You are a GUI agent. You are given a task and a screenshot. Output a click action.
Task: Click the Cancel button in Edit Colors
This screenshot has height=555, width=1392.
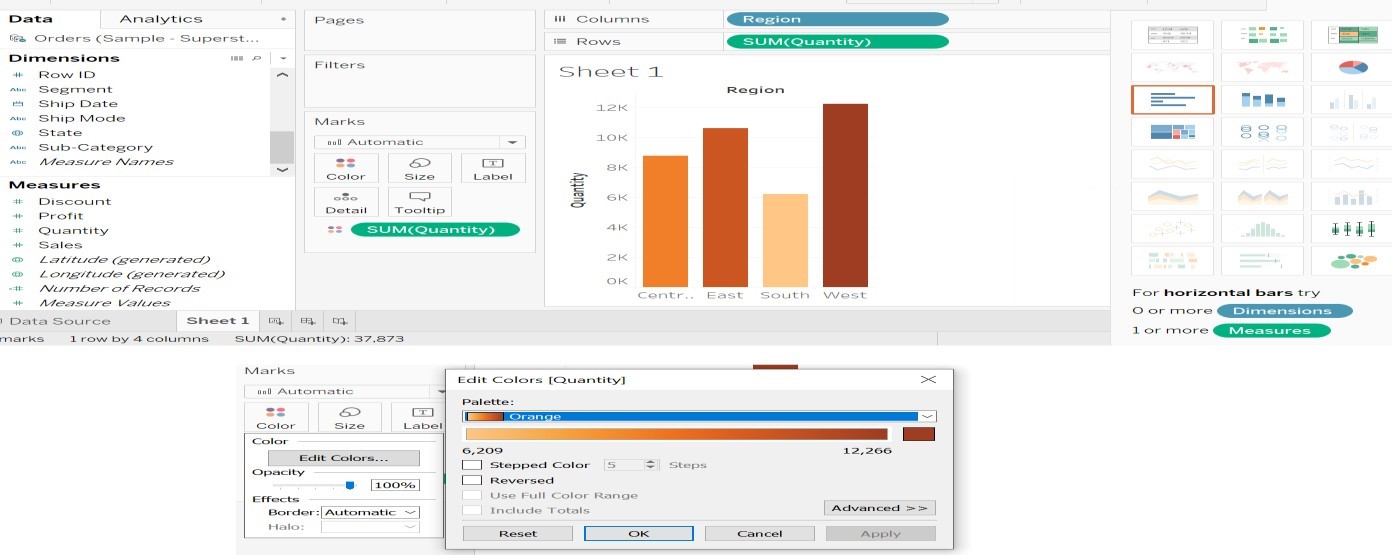point(760,534)
